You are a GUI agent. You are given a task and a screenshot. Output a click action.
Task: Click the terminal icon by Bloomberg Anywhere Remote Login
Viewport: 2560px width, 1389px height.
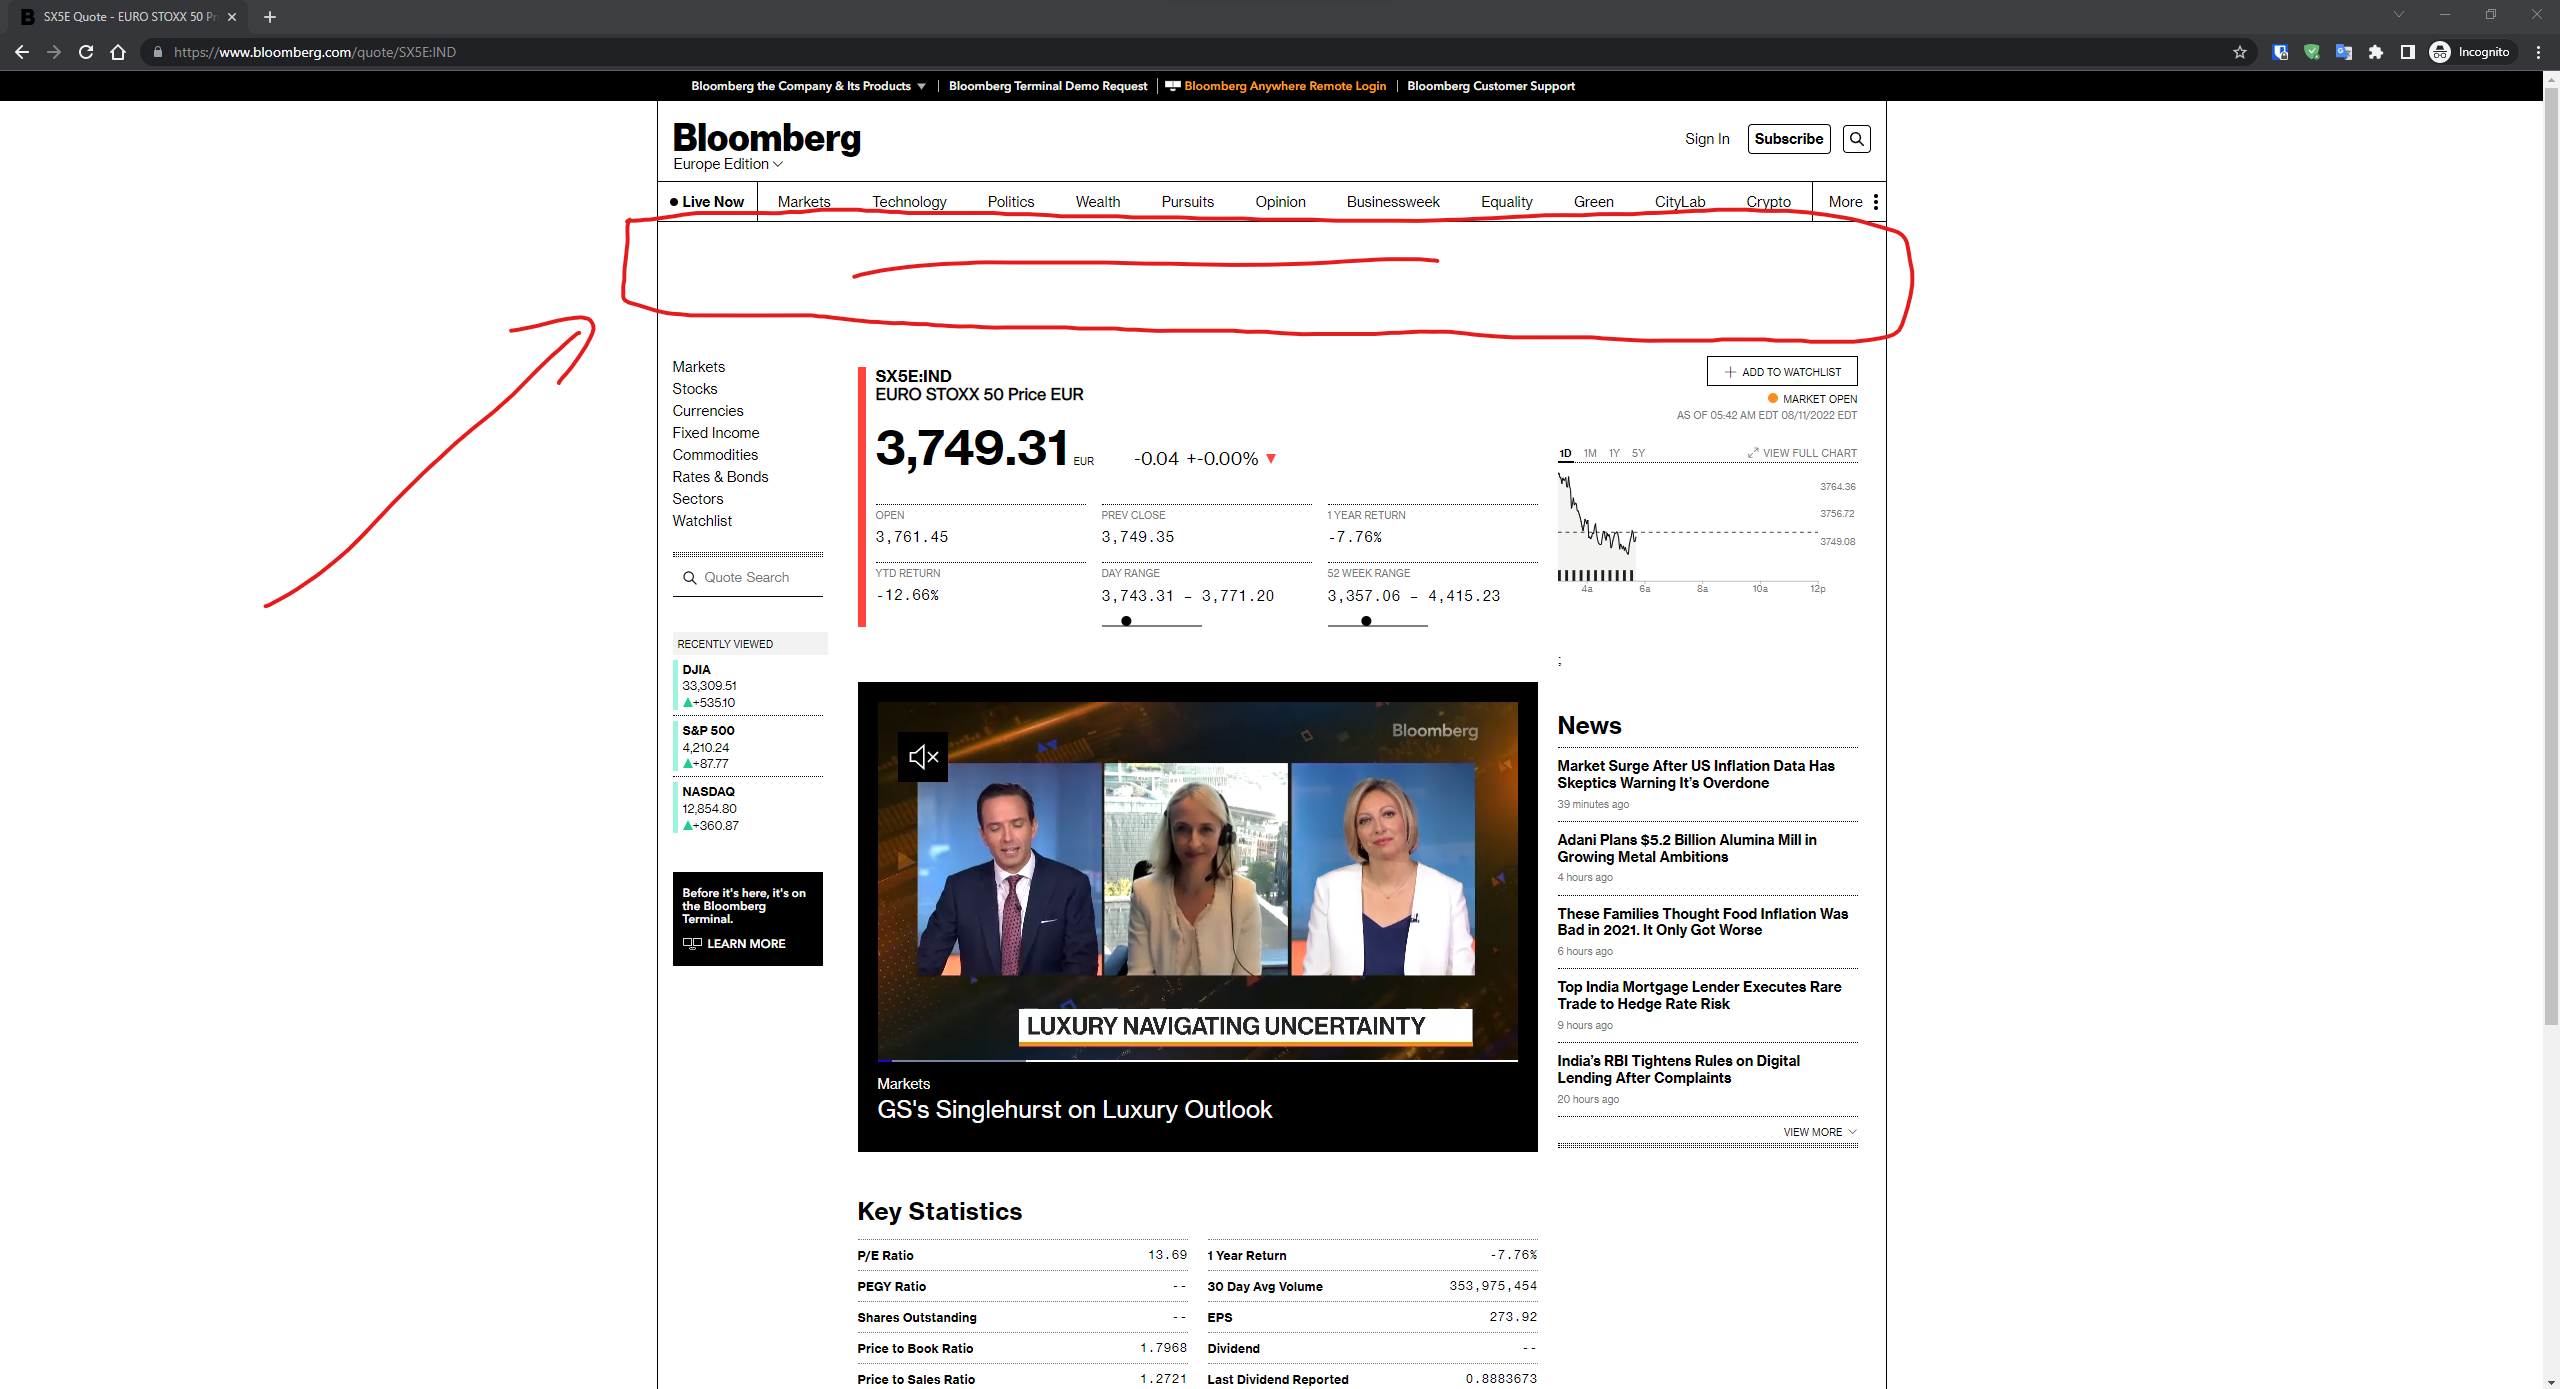tap(1172, 86)
